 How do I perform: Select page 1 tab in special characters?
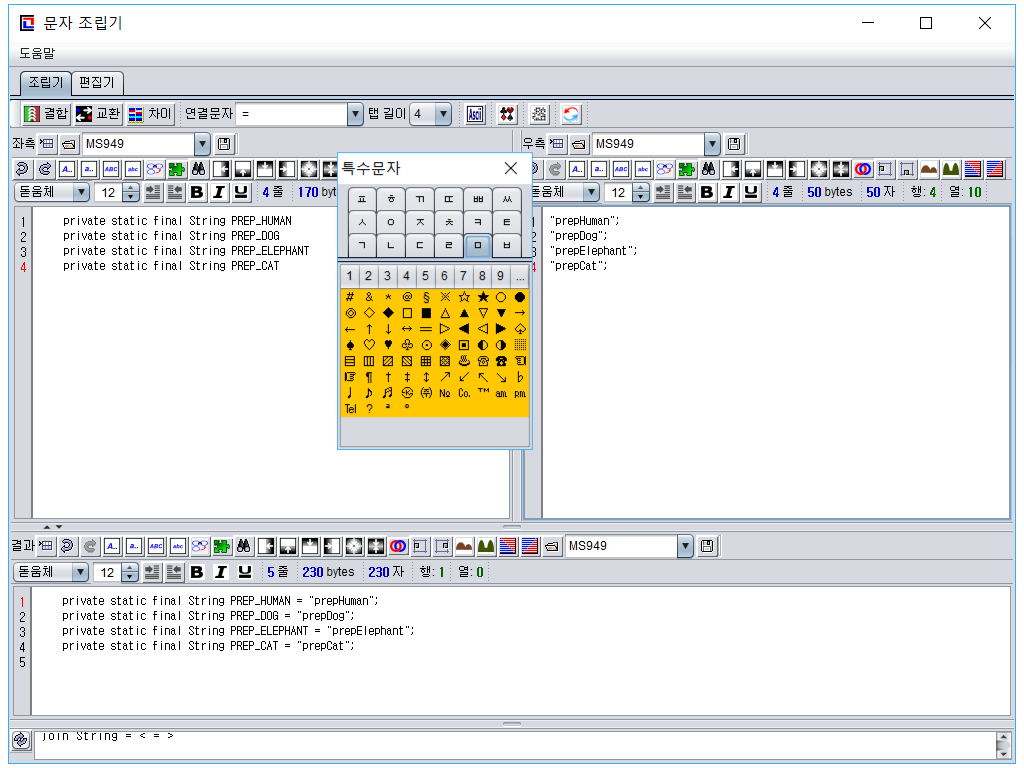coord(349,276)
